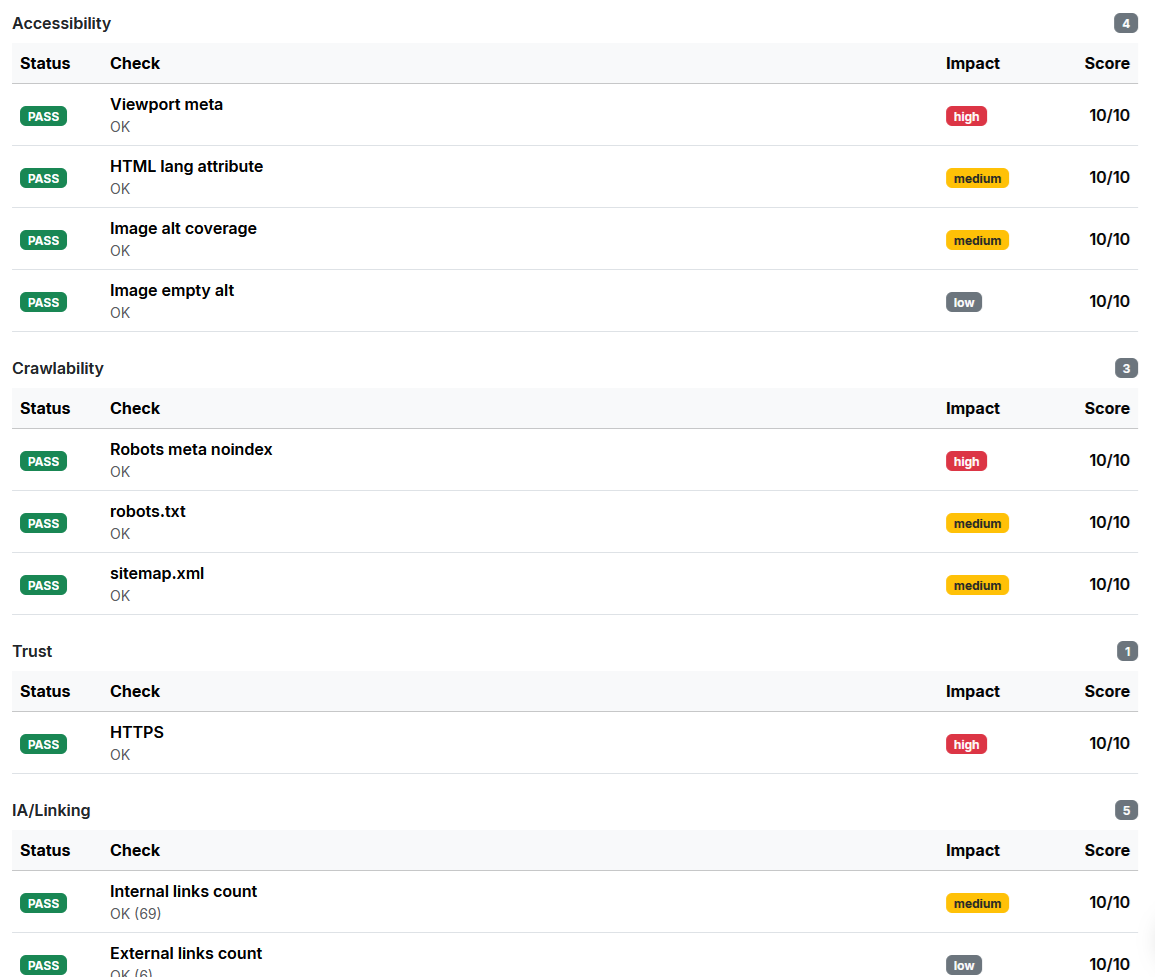
Task: Select the Check column header in Trust table
Action: pyautogui.click(x=135, y=691)
